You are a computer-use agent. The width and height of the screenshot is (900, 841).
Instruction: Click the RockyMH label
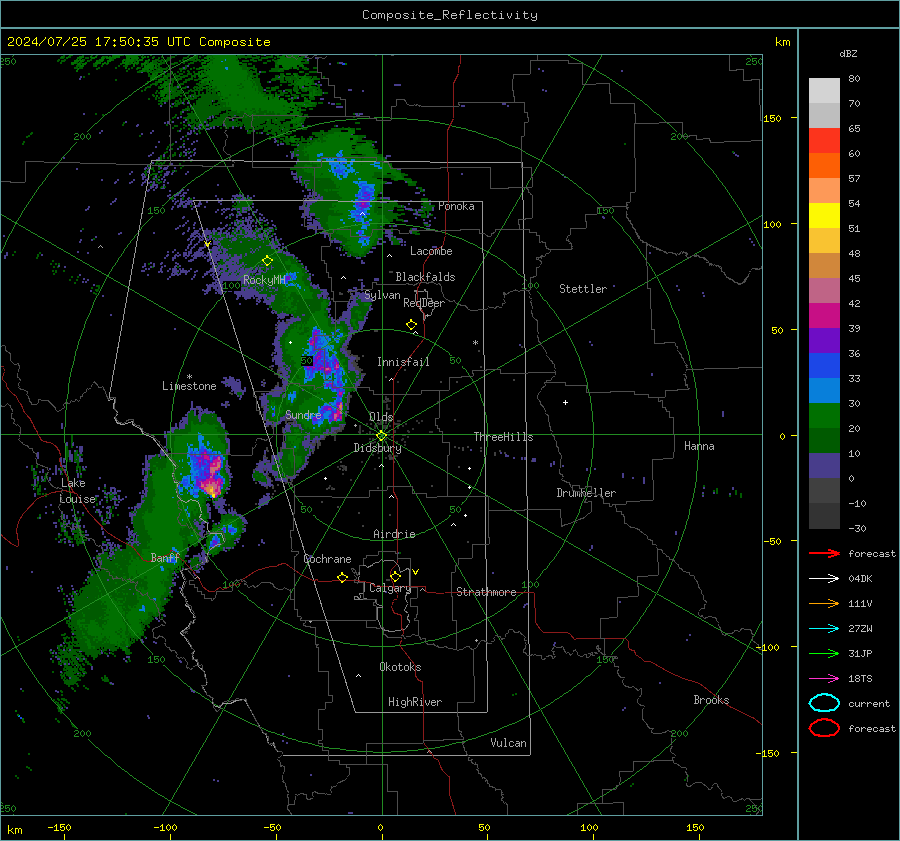coord(264,280)
